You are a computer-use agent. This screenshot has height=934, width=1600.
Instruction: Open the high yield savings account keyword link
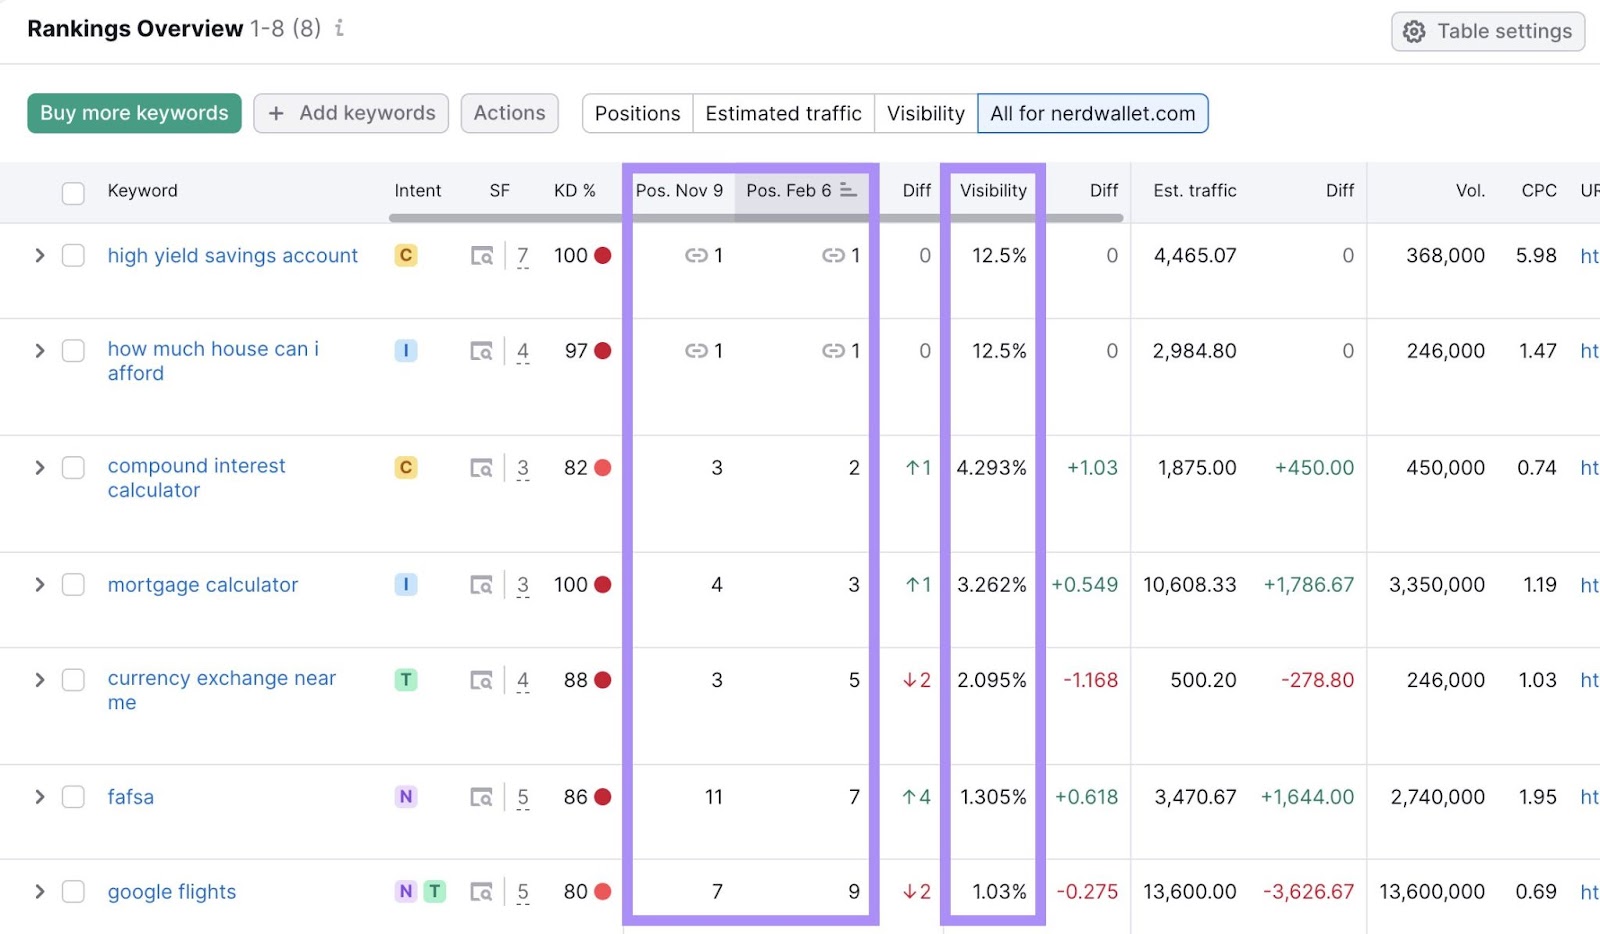coord(232,255)
